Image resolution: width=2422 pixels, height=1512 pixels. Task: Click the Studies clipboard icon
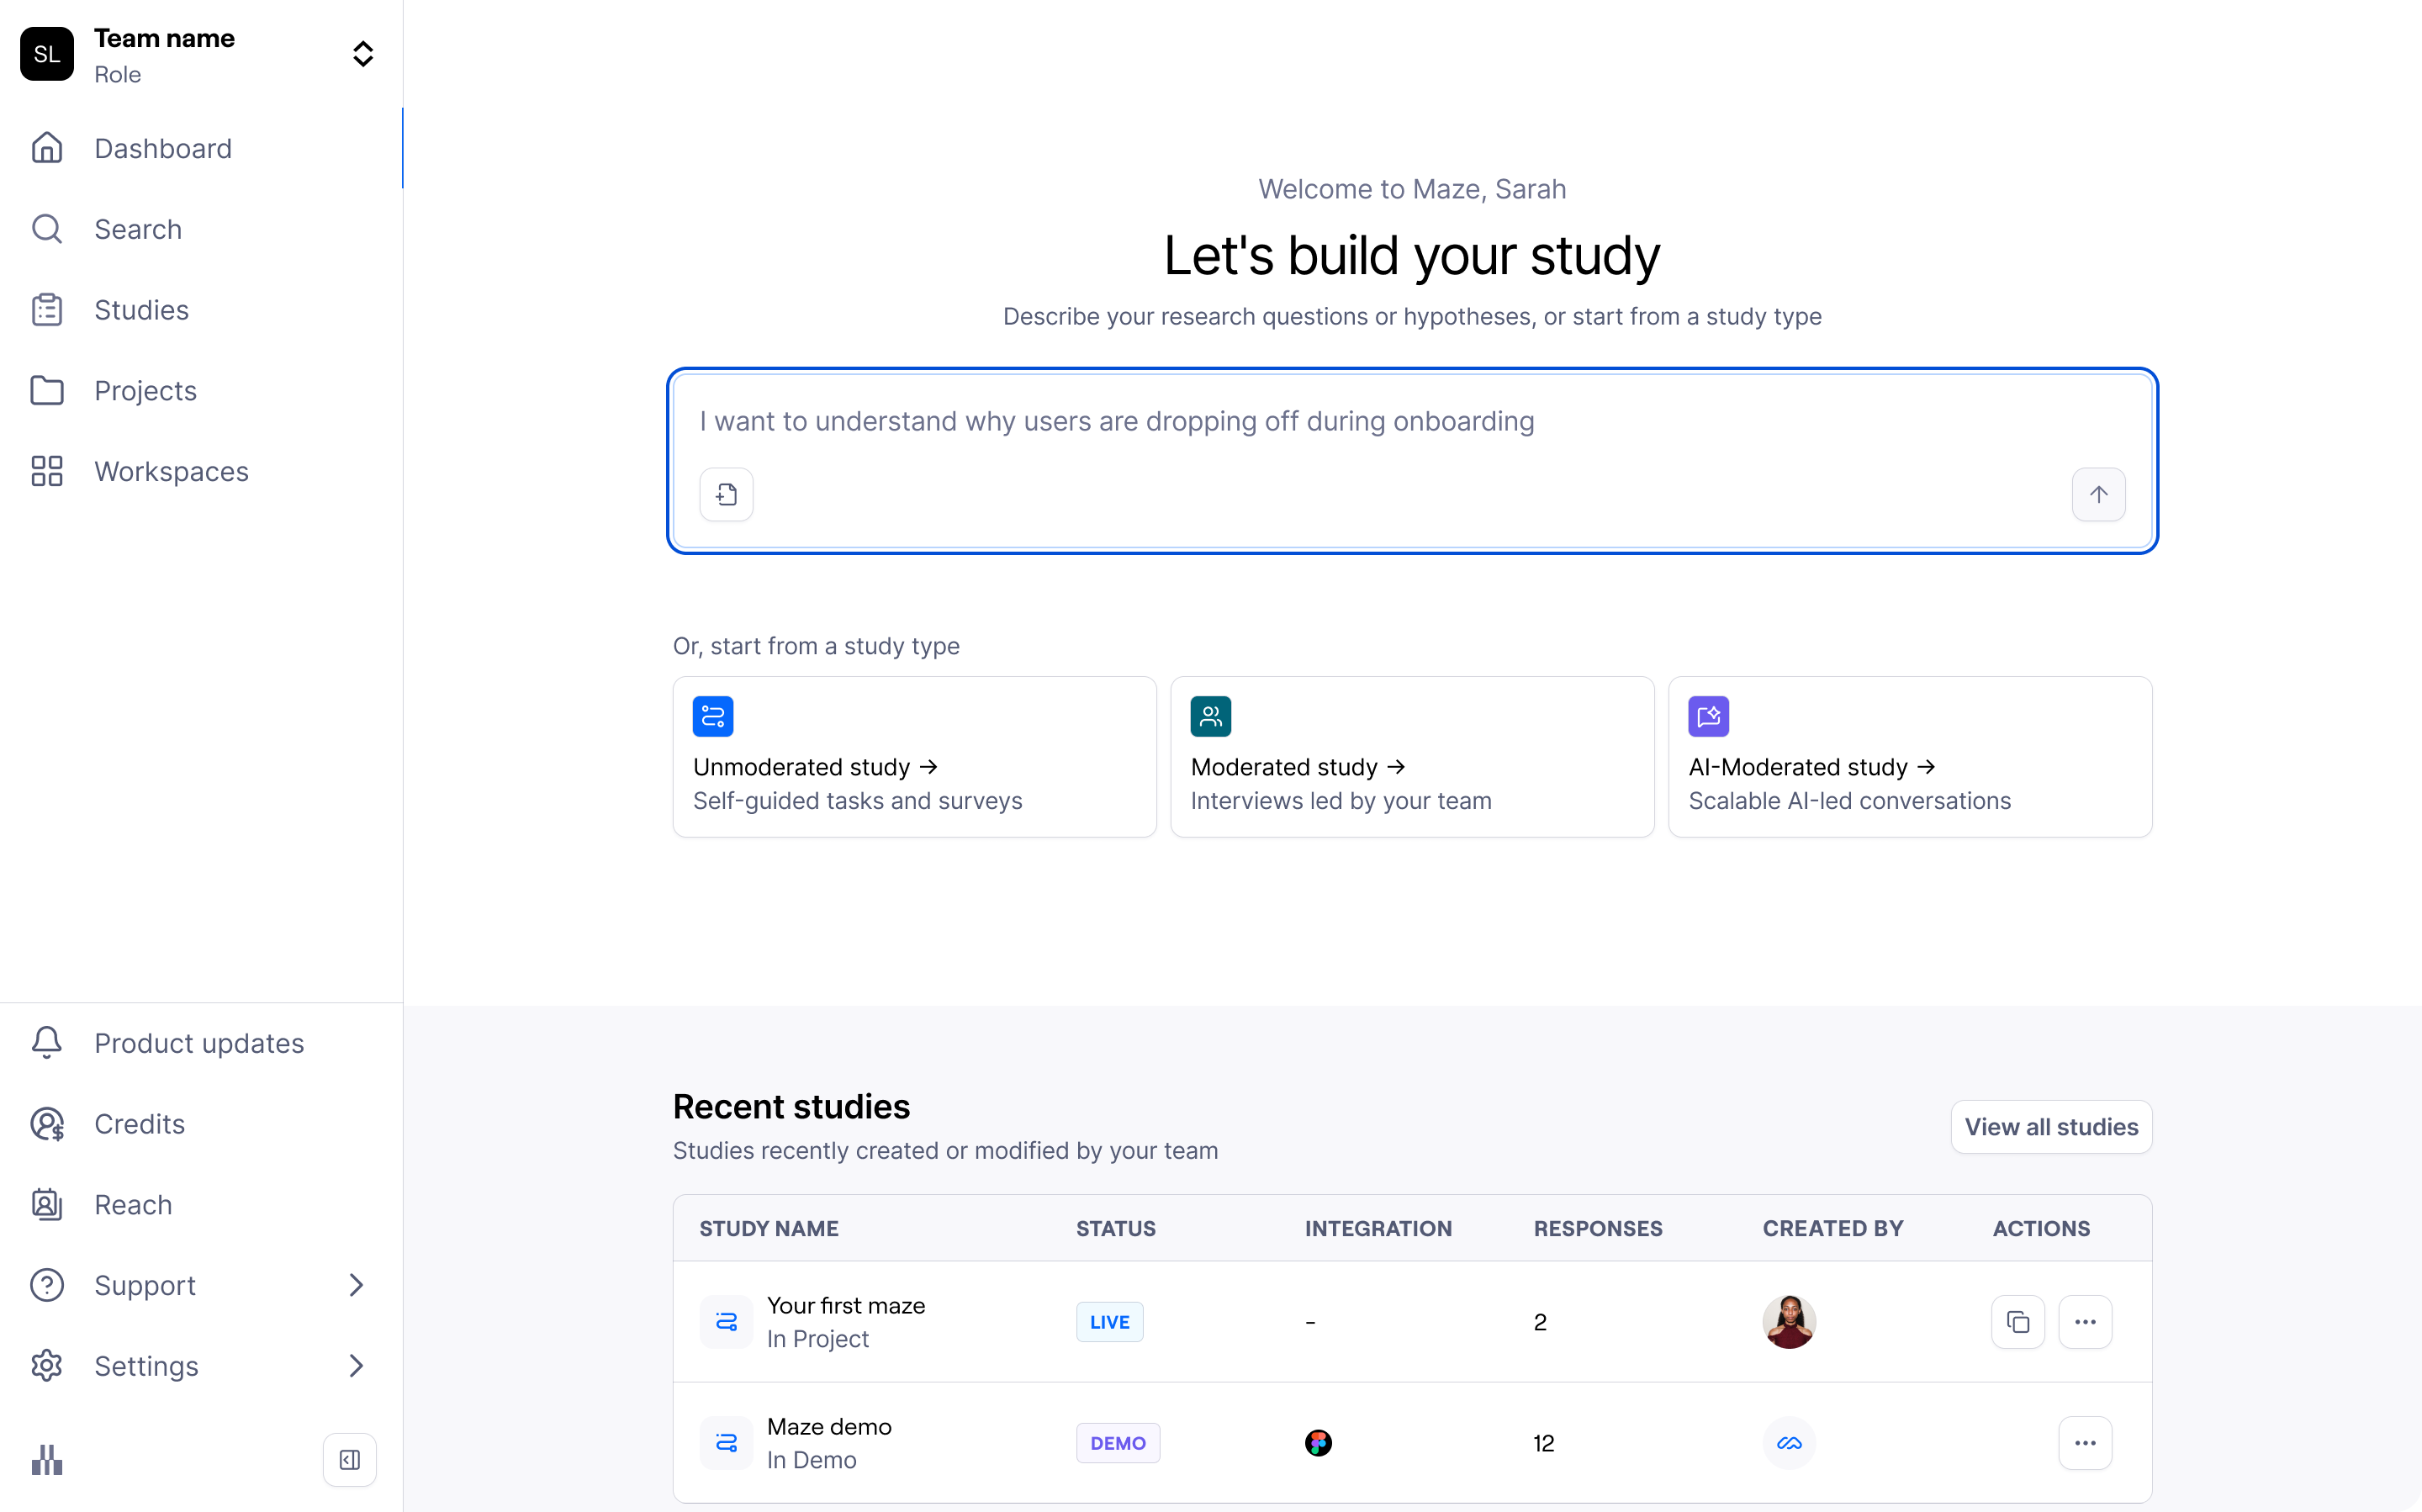(47, 310)
